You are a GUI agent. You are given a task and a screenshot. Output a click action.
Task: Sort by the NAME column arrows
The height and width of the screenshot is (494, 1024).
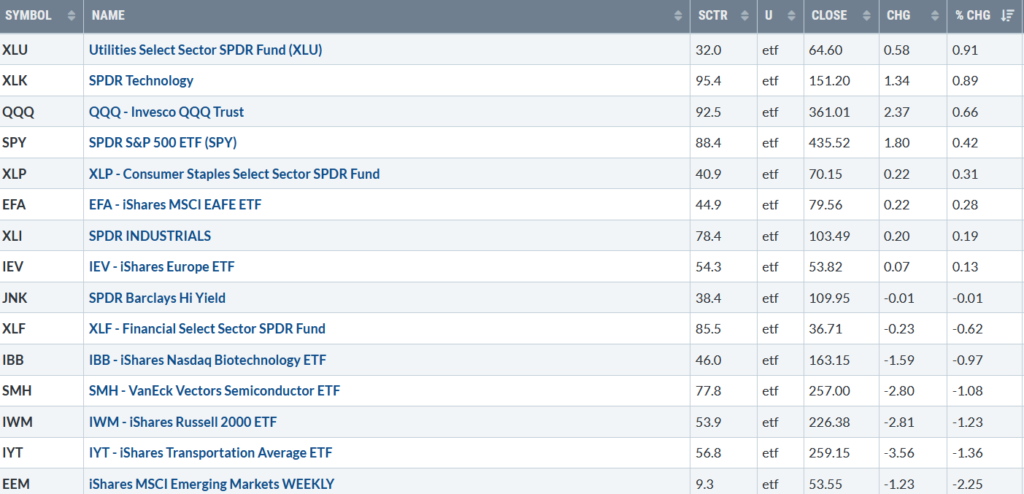(x=678, y=16)
